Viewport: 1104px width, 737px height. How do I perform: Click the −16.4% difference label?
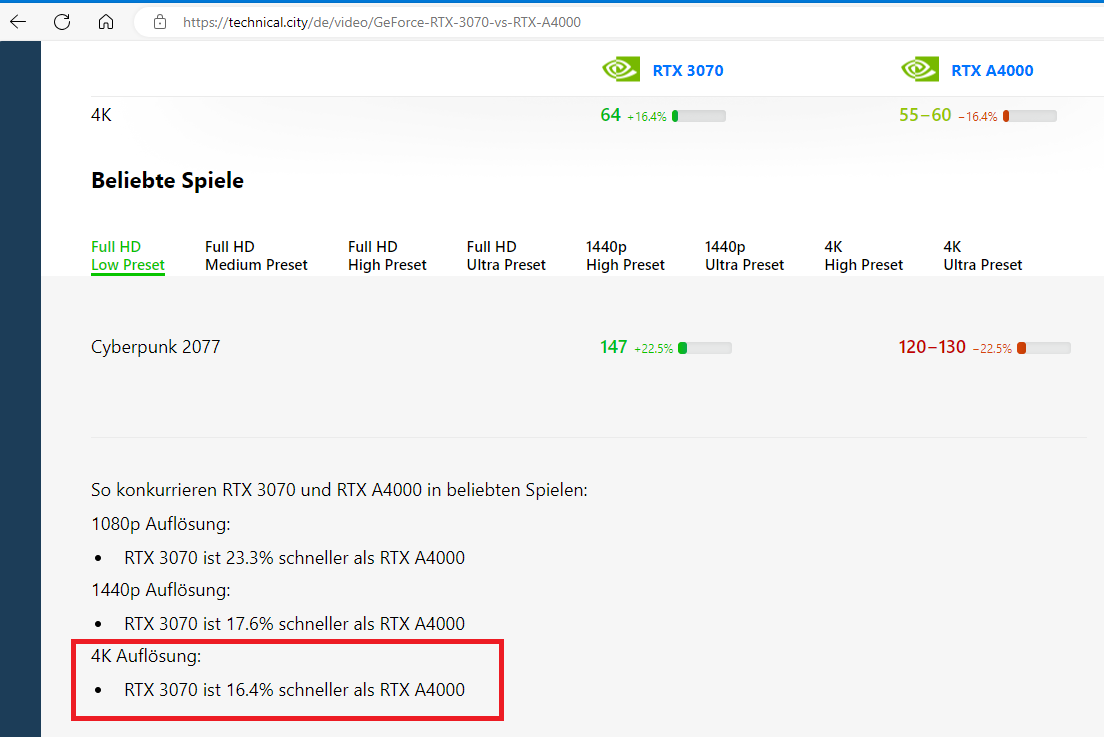pyautogui.click(x=977, y=117)
